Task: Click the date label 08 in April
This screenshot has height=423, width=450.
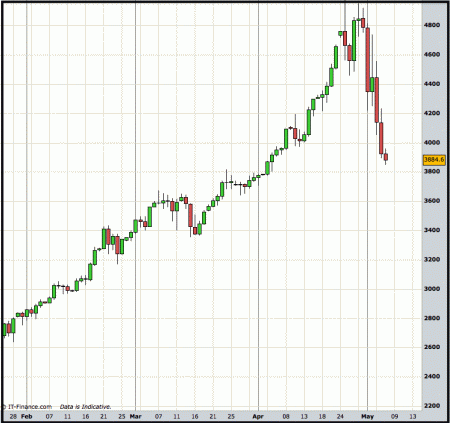Action: pos(286,416)
